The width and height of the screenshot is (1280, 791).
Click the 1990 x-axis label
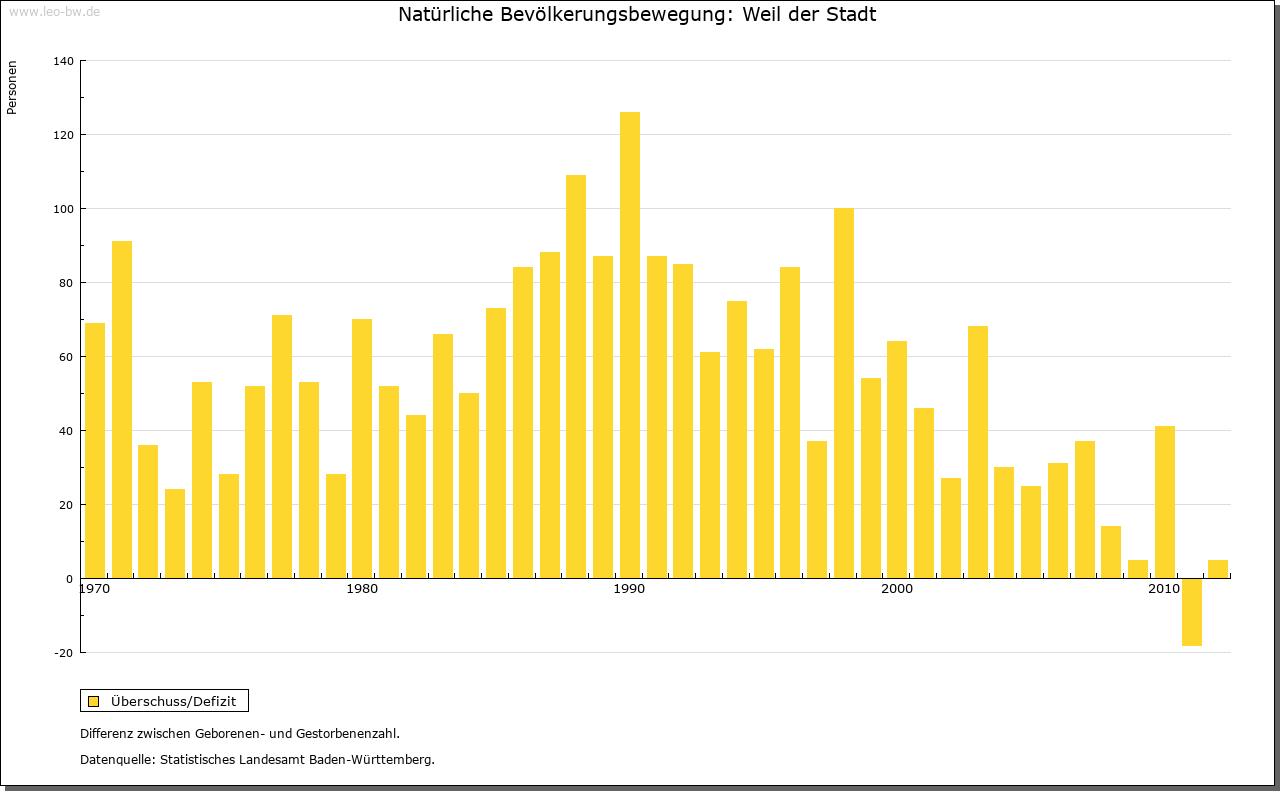(629, 589)
